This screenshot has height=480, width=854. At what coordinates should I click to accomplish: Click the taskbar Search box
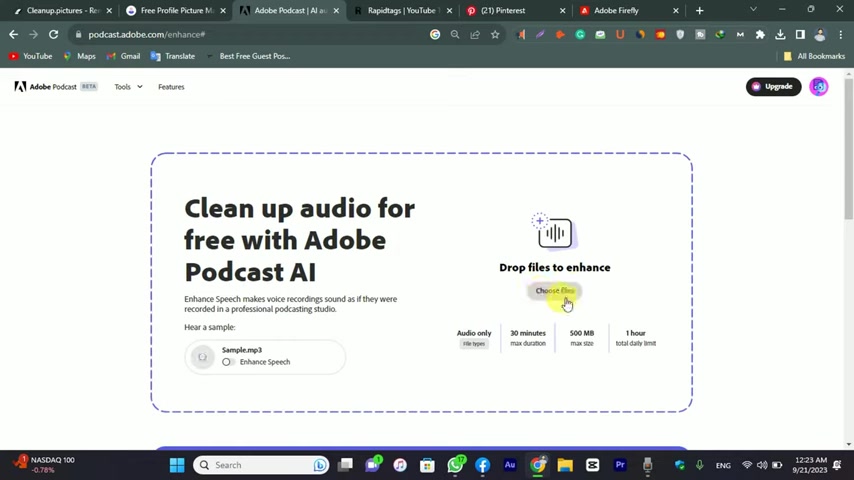[x=261, y=465]
